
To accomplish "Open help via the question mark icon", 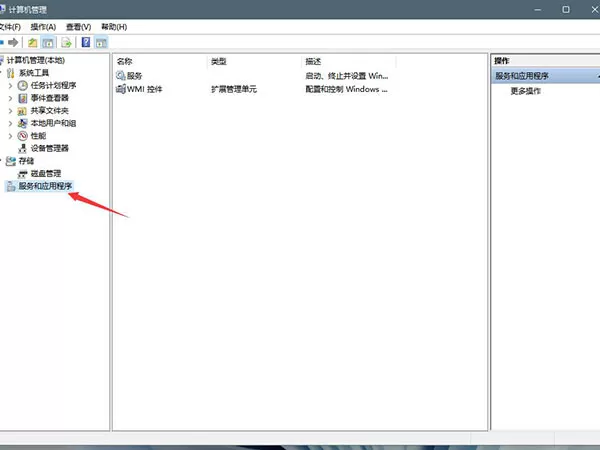I will coord(86,42).
